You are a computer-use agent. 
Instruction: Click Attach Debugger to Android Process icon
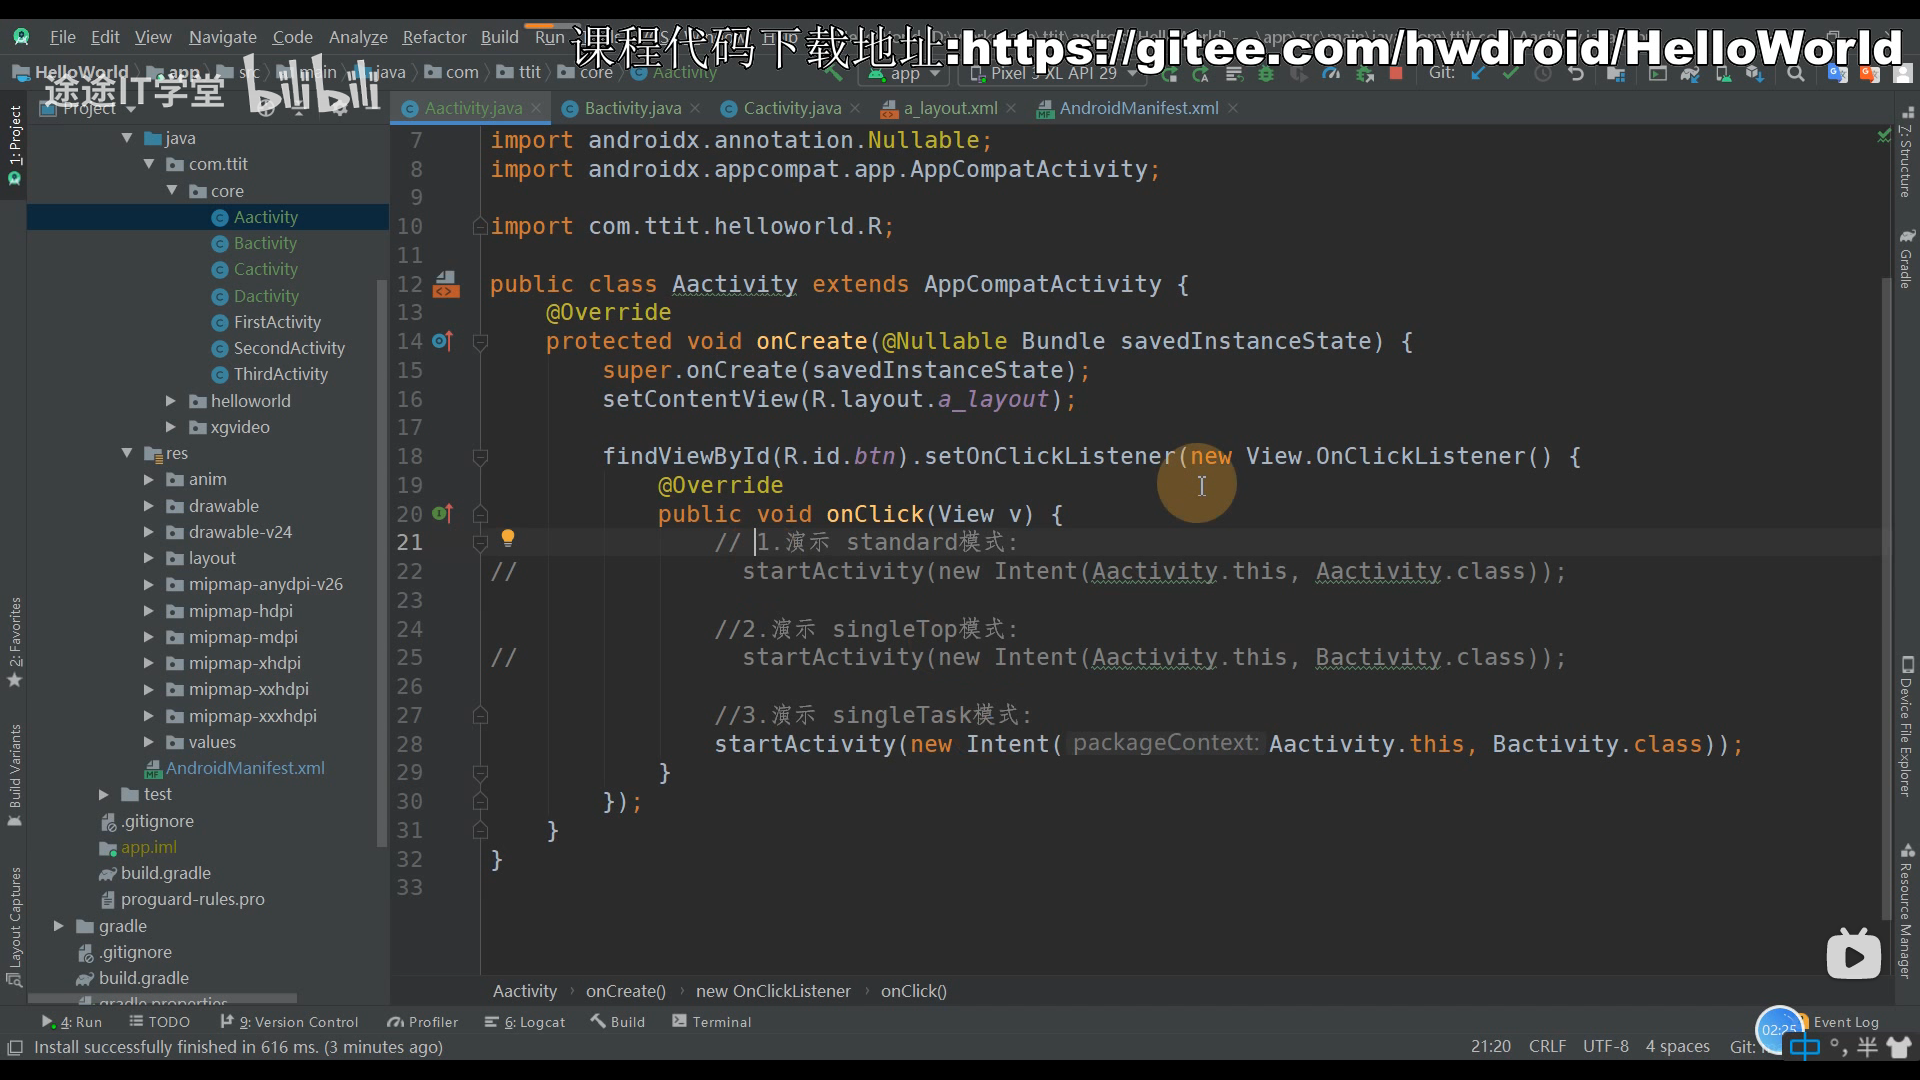point(1365,73)
